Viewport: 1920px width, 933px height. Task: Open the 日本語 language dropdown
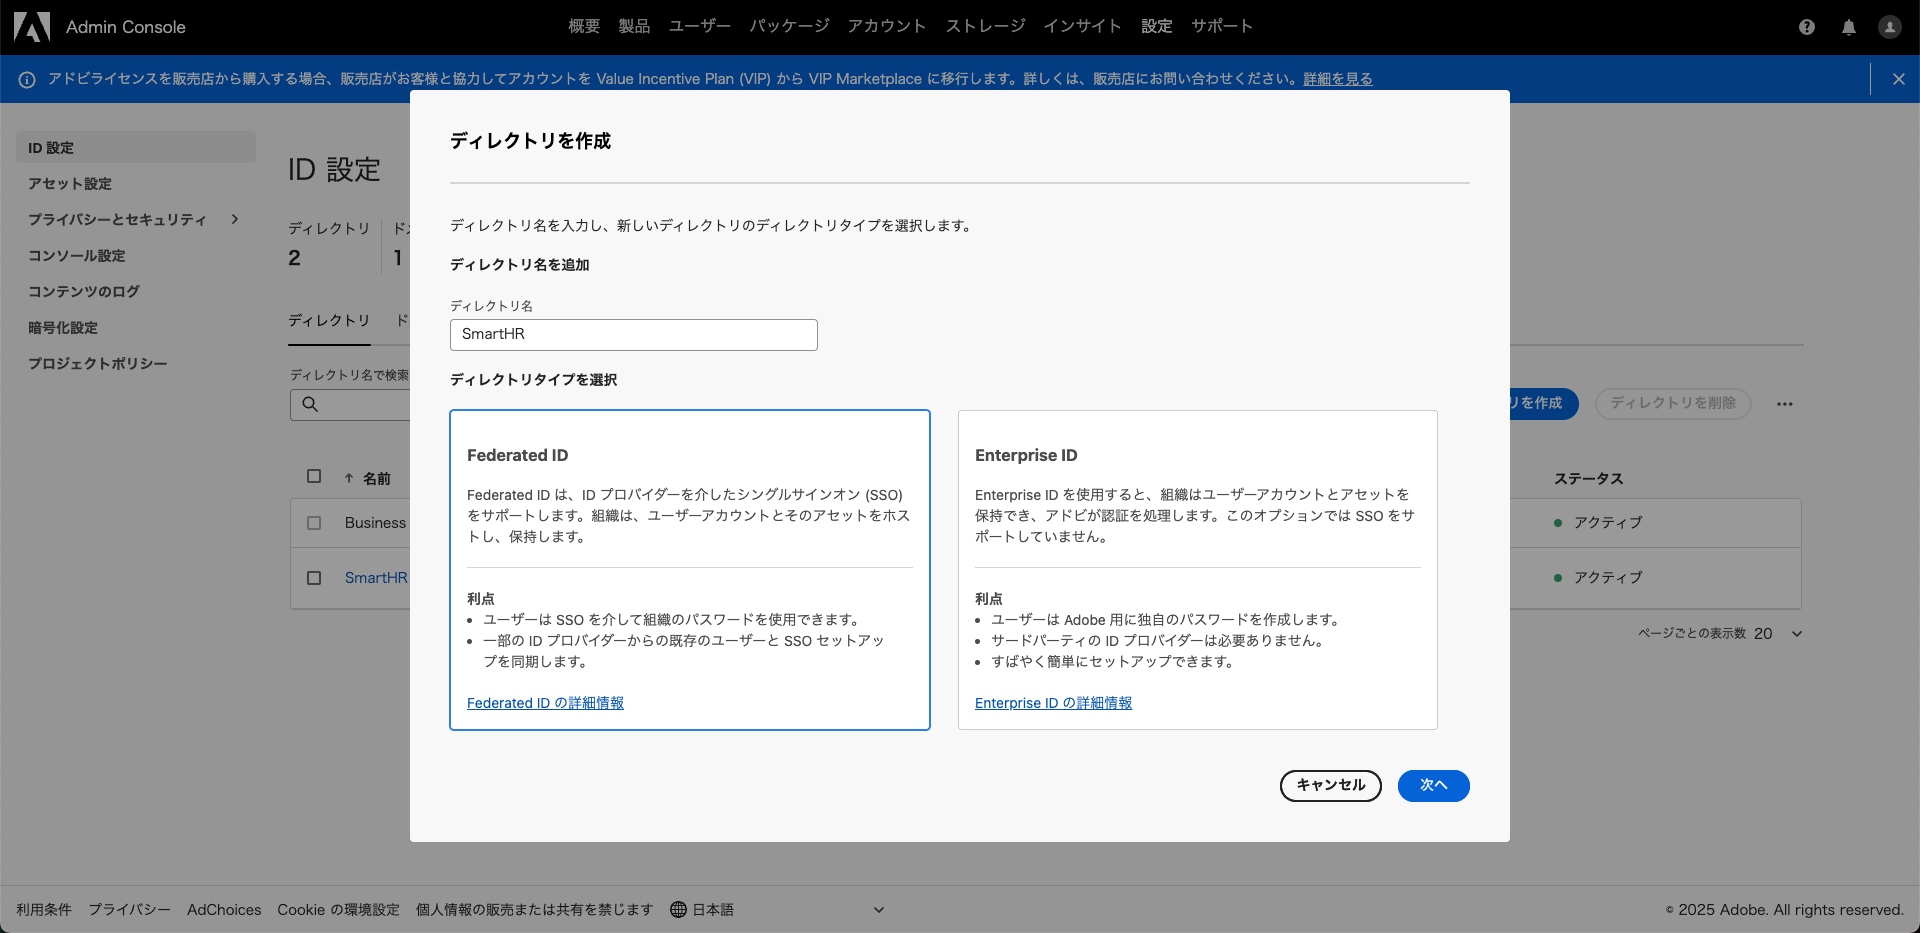point(777,909)
